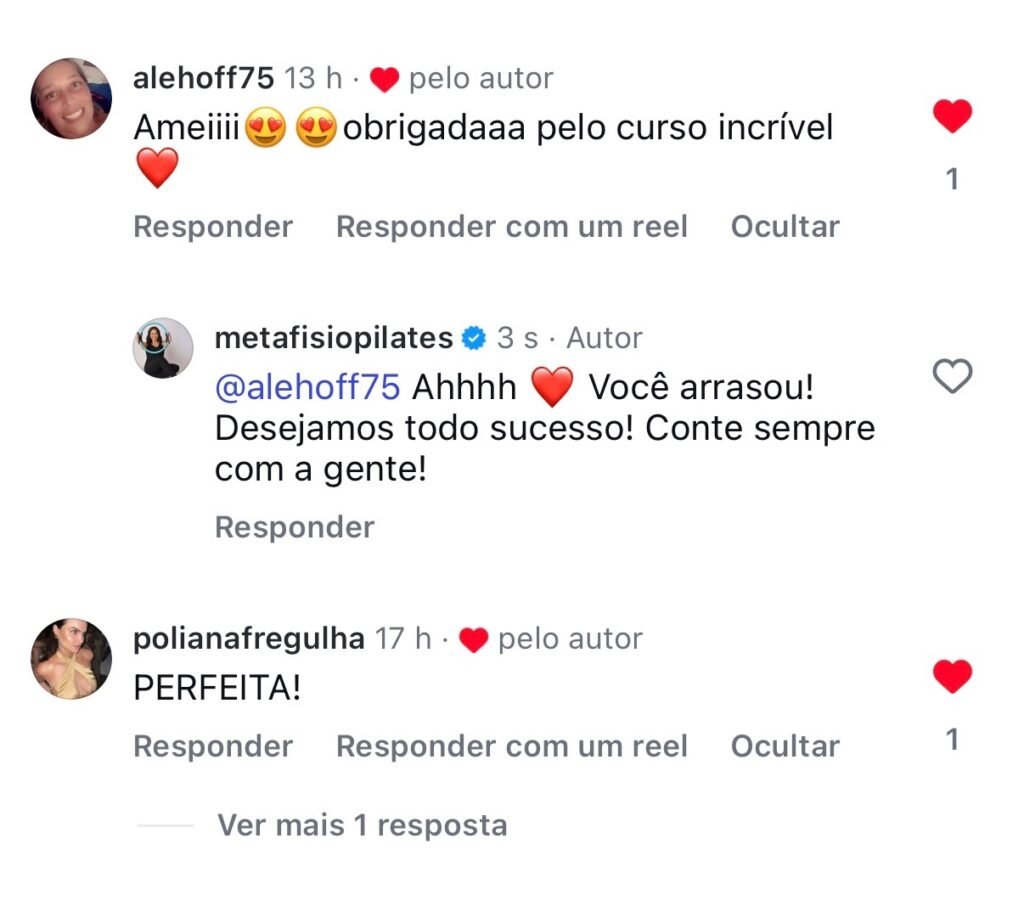Reply to alehoff75's comment
This screenshot has height=906, width=1024.
coord(213,227)
